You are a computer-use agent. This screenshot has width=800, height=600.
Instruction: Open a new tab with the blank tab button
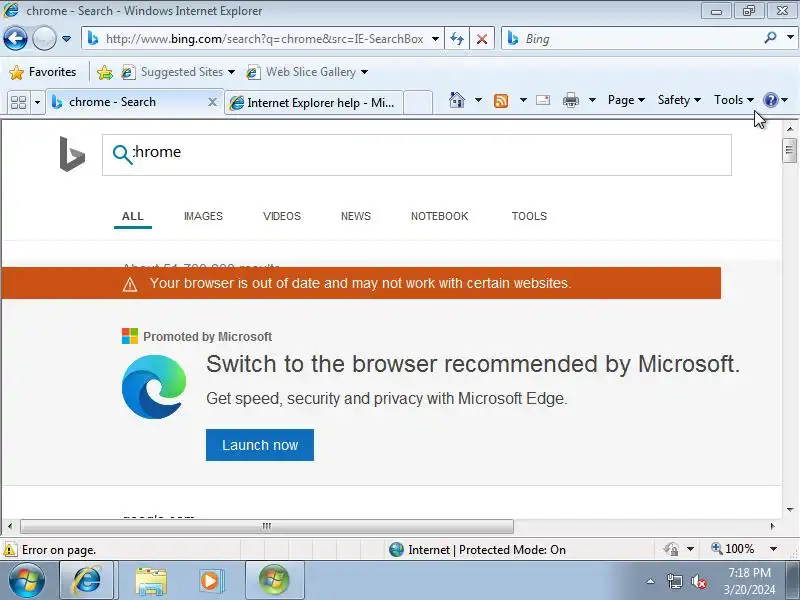[x=418, y=103]
